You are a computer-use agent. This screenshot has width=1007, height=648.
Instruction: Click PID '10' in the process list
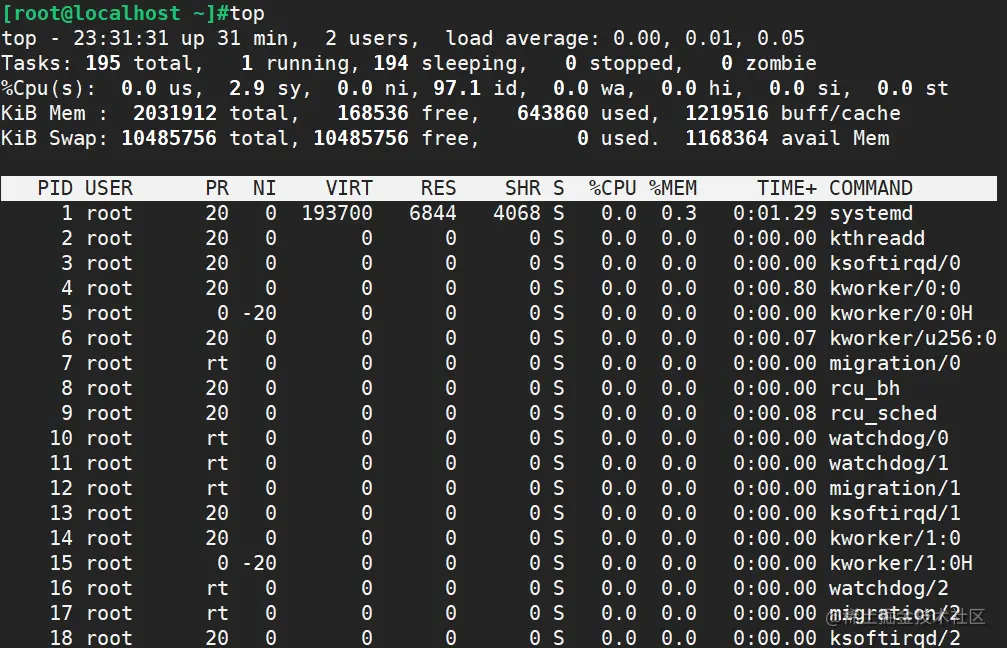[x=61, y=439]
